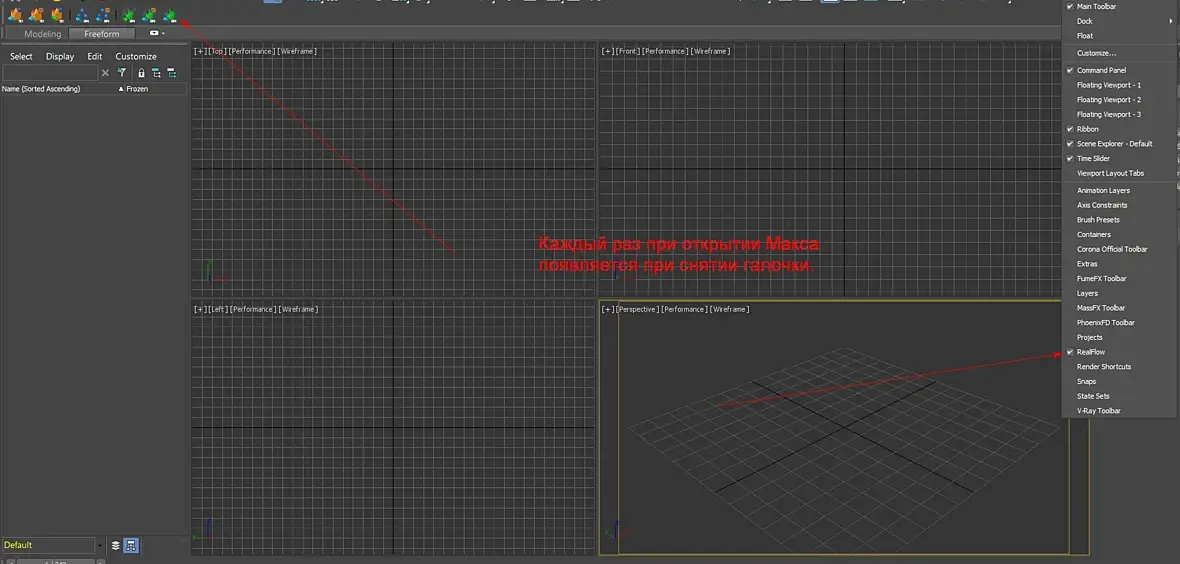The height and width of the screenshot is (564, 1180).
Task: Click the first orange RealFlow toolbar icon
Action: 15,14
